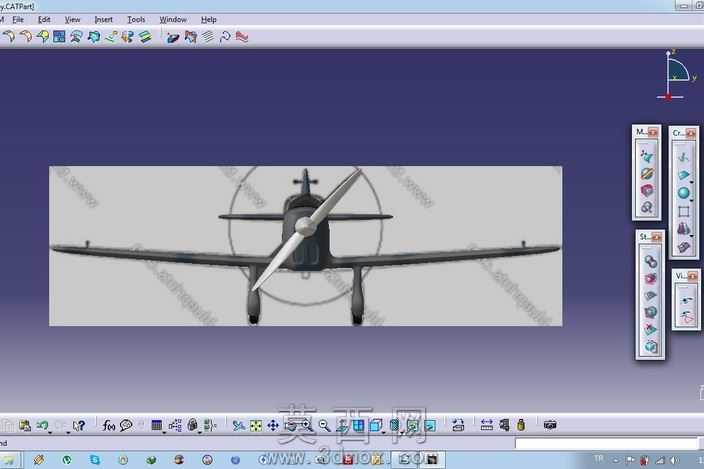Expand the isometric view cube dropdown arrow
The width and height of the screenshot is (704, 469).
click(x=383, y=432)
